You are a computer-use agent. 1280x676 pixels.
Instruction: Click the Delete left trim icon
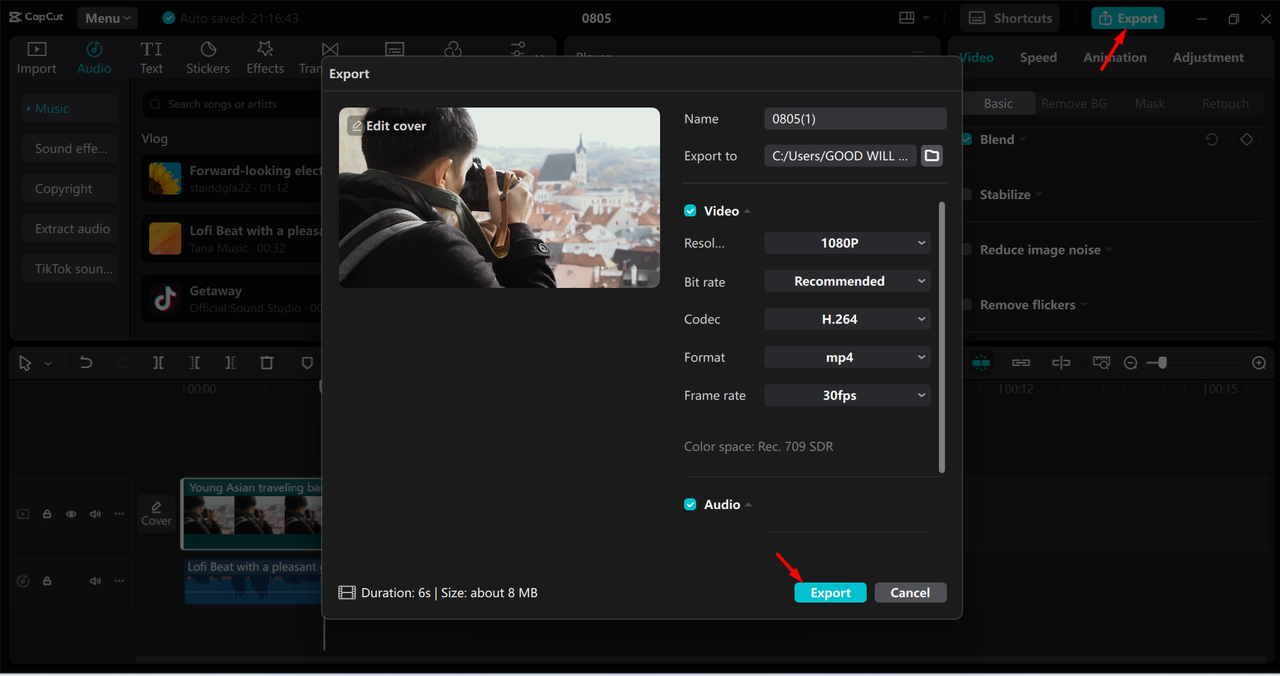[194, 363]
